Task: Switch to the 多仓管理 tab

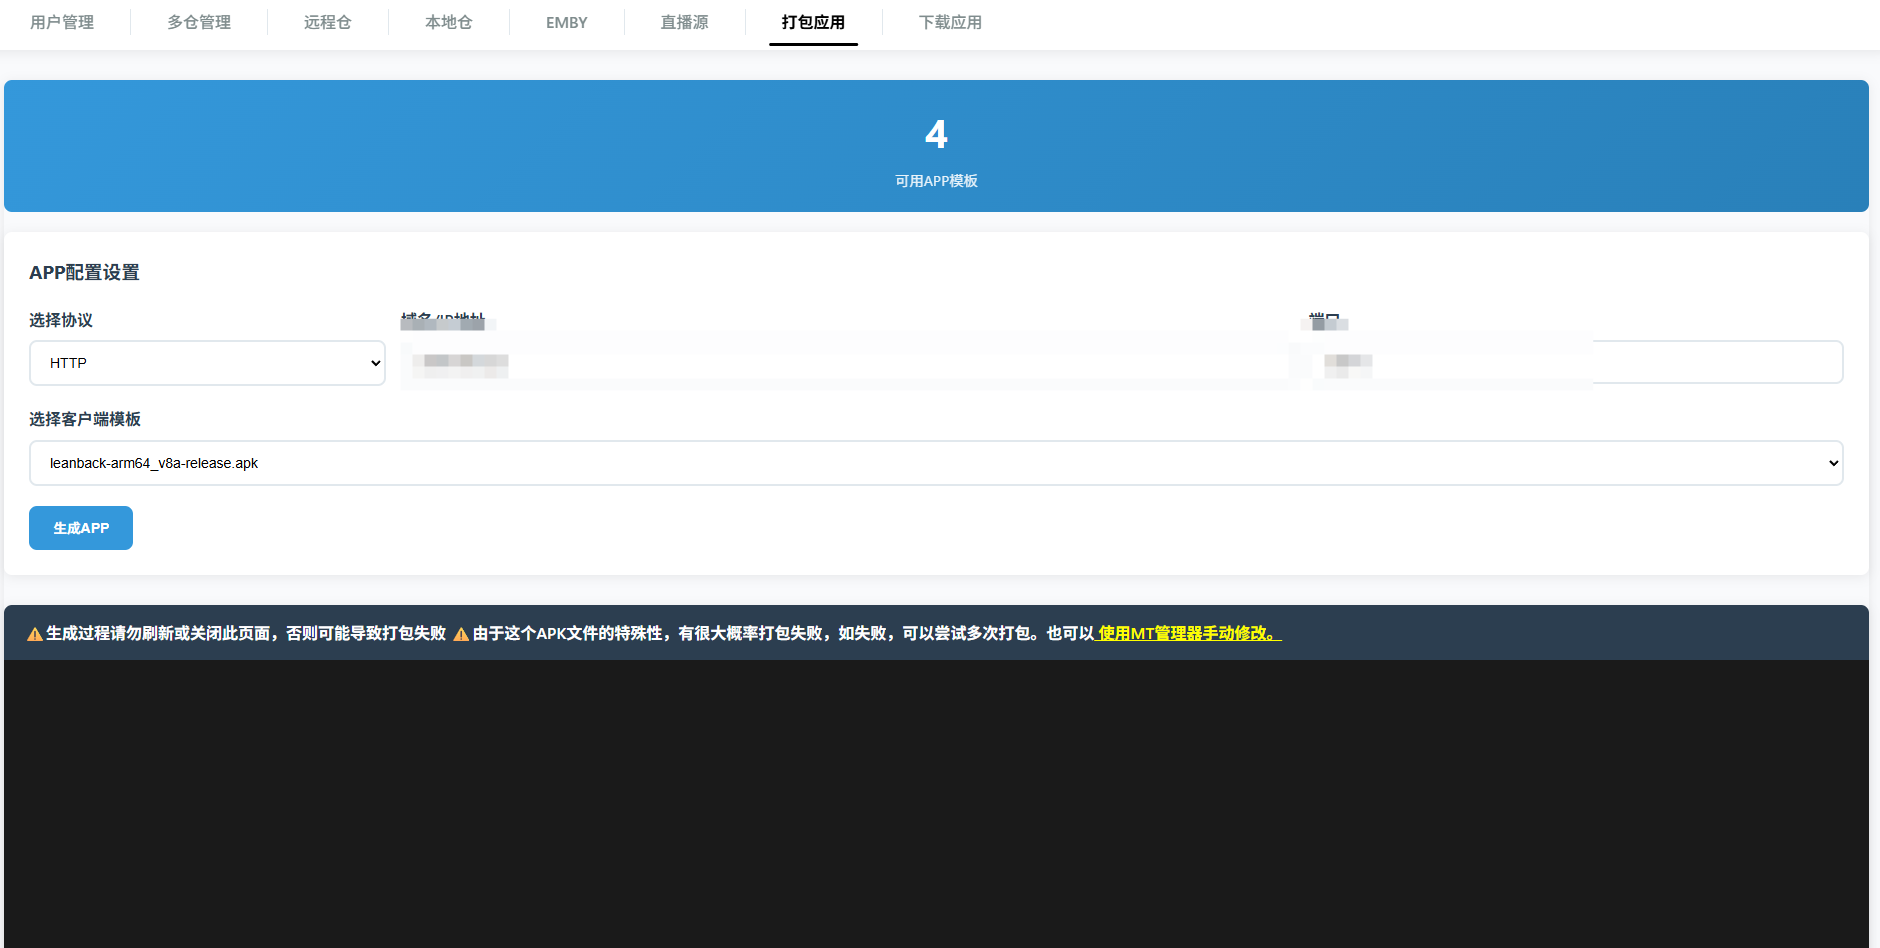Action: 199,22
